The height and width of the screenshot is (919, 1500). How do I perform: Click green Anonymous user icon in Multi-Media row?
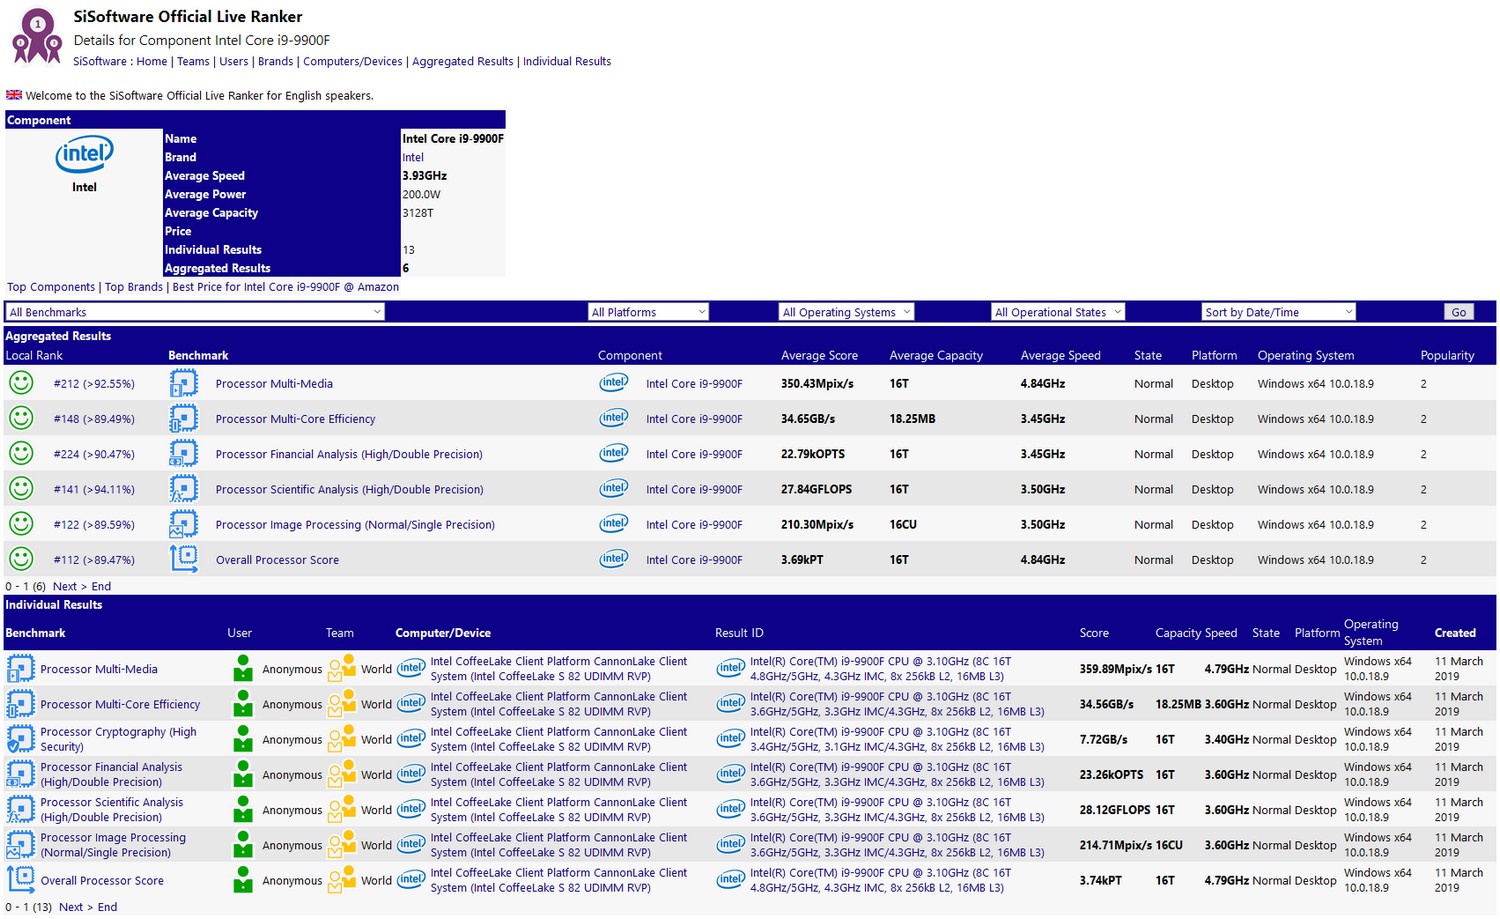point(243,669)
